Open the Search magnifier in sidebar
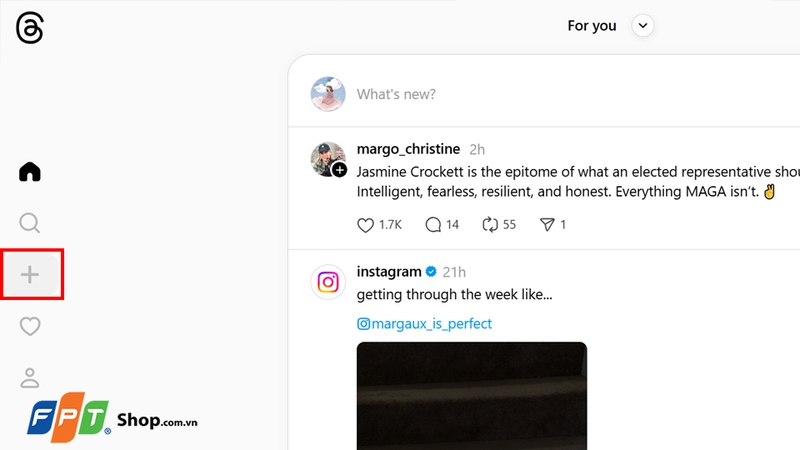Image resolution: width=800 pixels, height=450 pixels. pos(30,223)
